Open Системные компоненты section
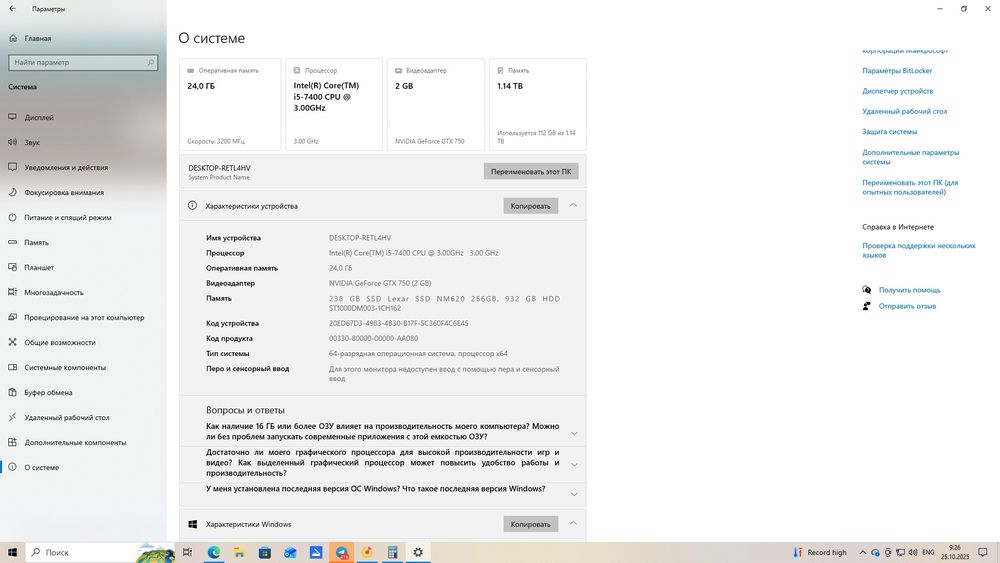1000x563 pixels. tap(83, 367)
